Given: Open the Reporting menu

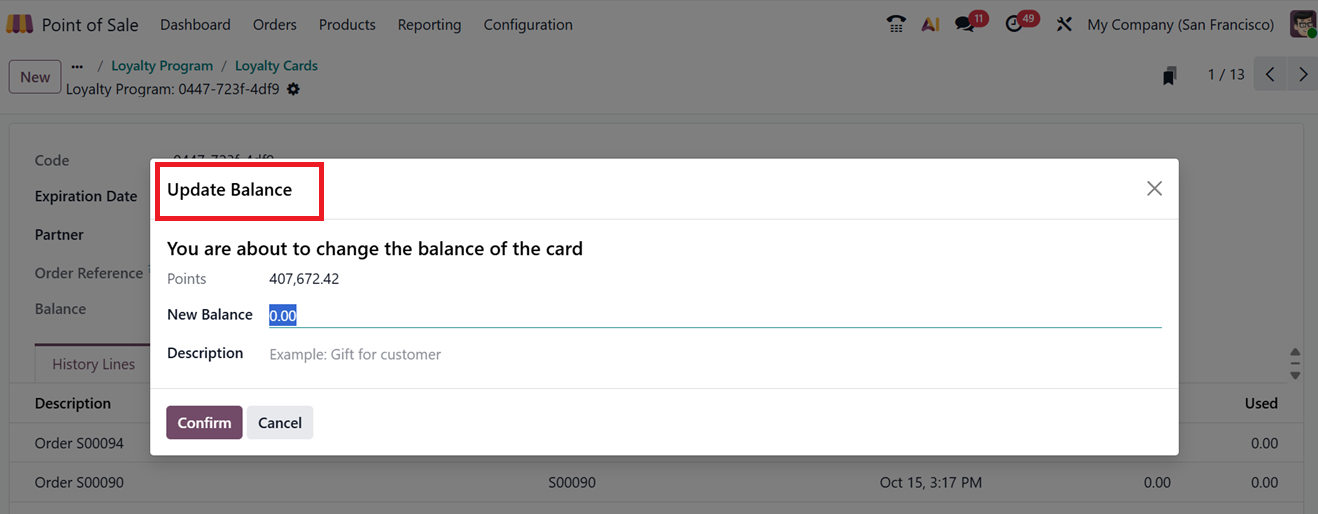Looking at the screenshot, I should [x=429, y=24].
